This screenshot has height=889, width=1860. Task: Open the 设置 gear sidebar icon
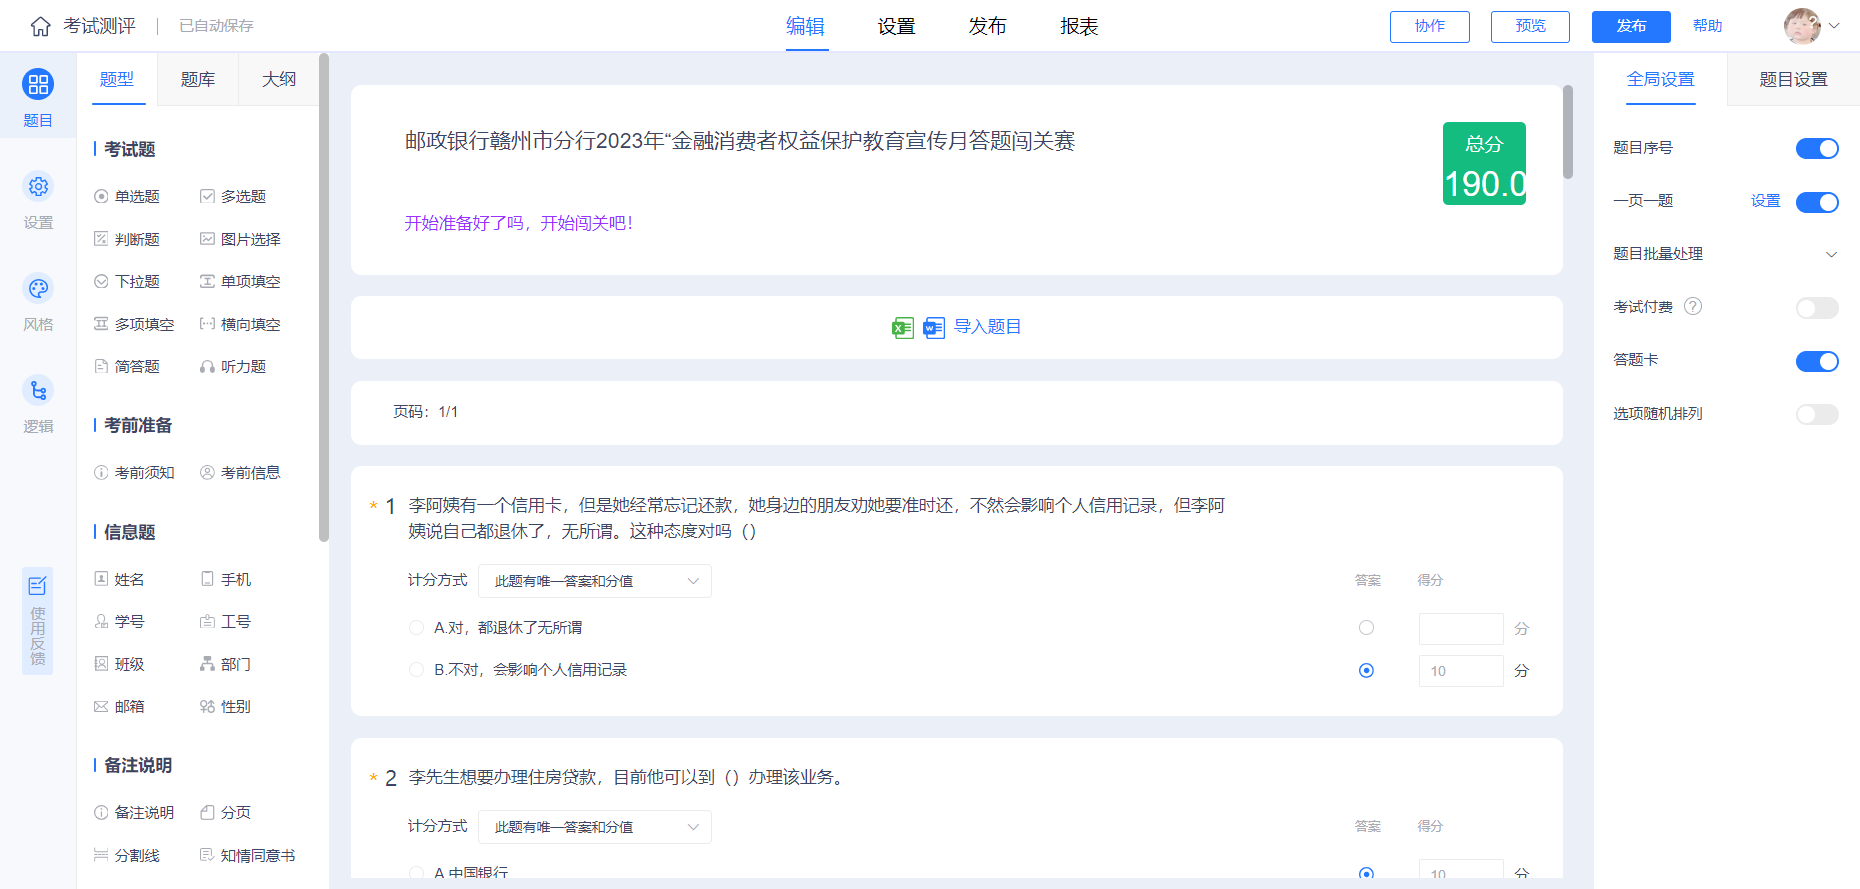[38, 187]
